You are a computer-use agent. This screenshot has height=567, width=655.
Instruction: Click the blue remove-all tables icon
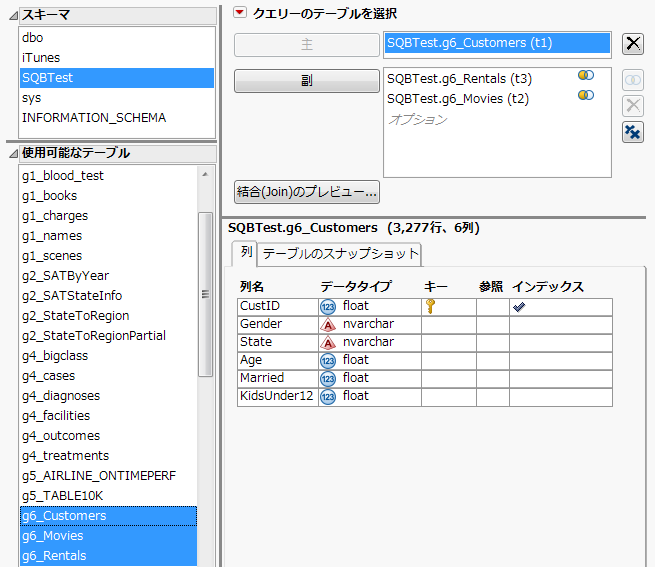coord(633,132)
